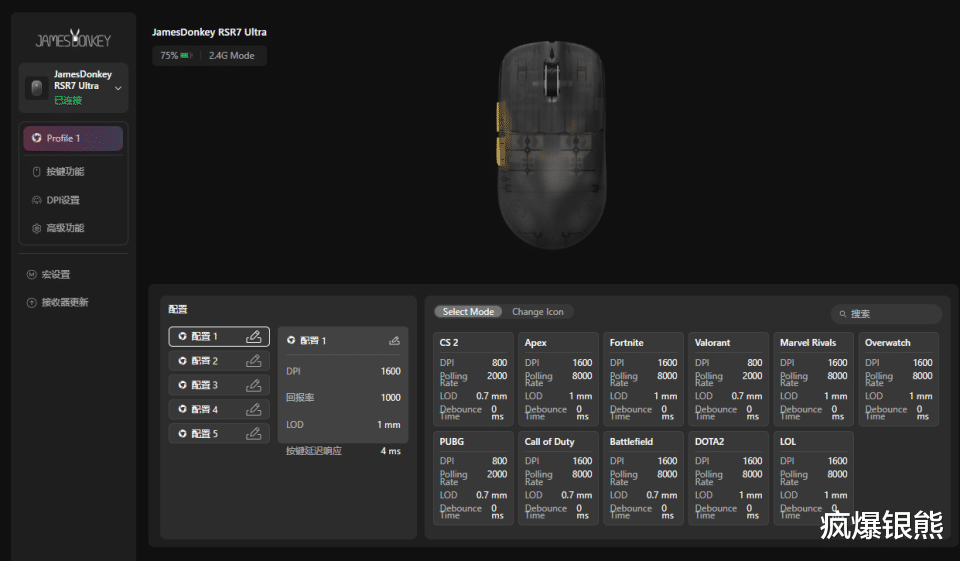
Task: Choose the Valorant preset card
Action: pyautogui.click(x=729, y=379)
